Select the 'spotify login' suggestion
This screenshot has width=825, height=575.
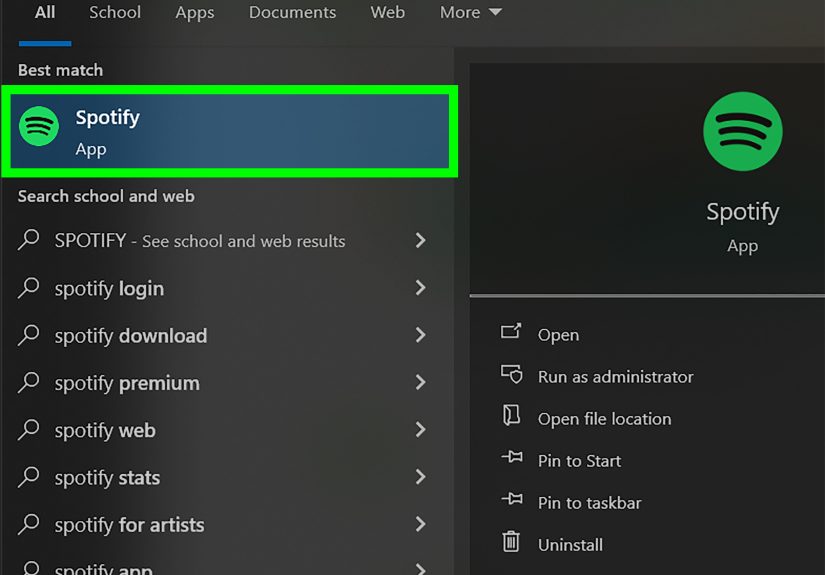tap(226, 288)
